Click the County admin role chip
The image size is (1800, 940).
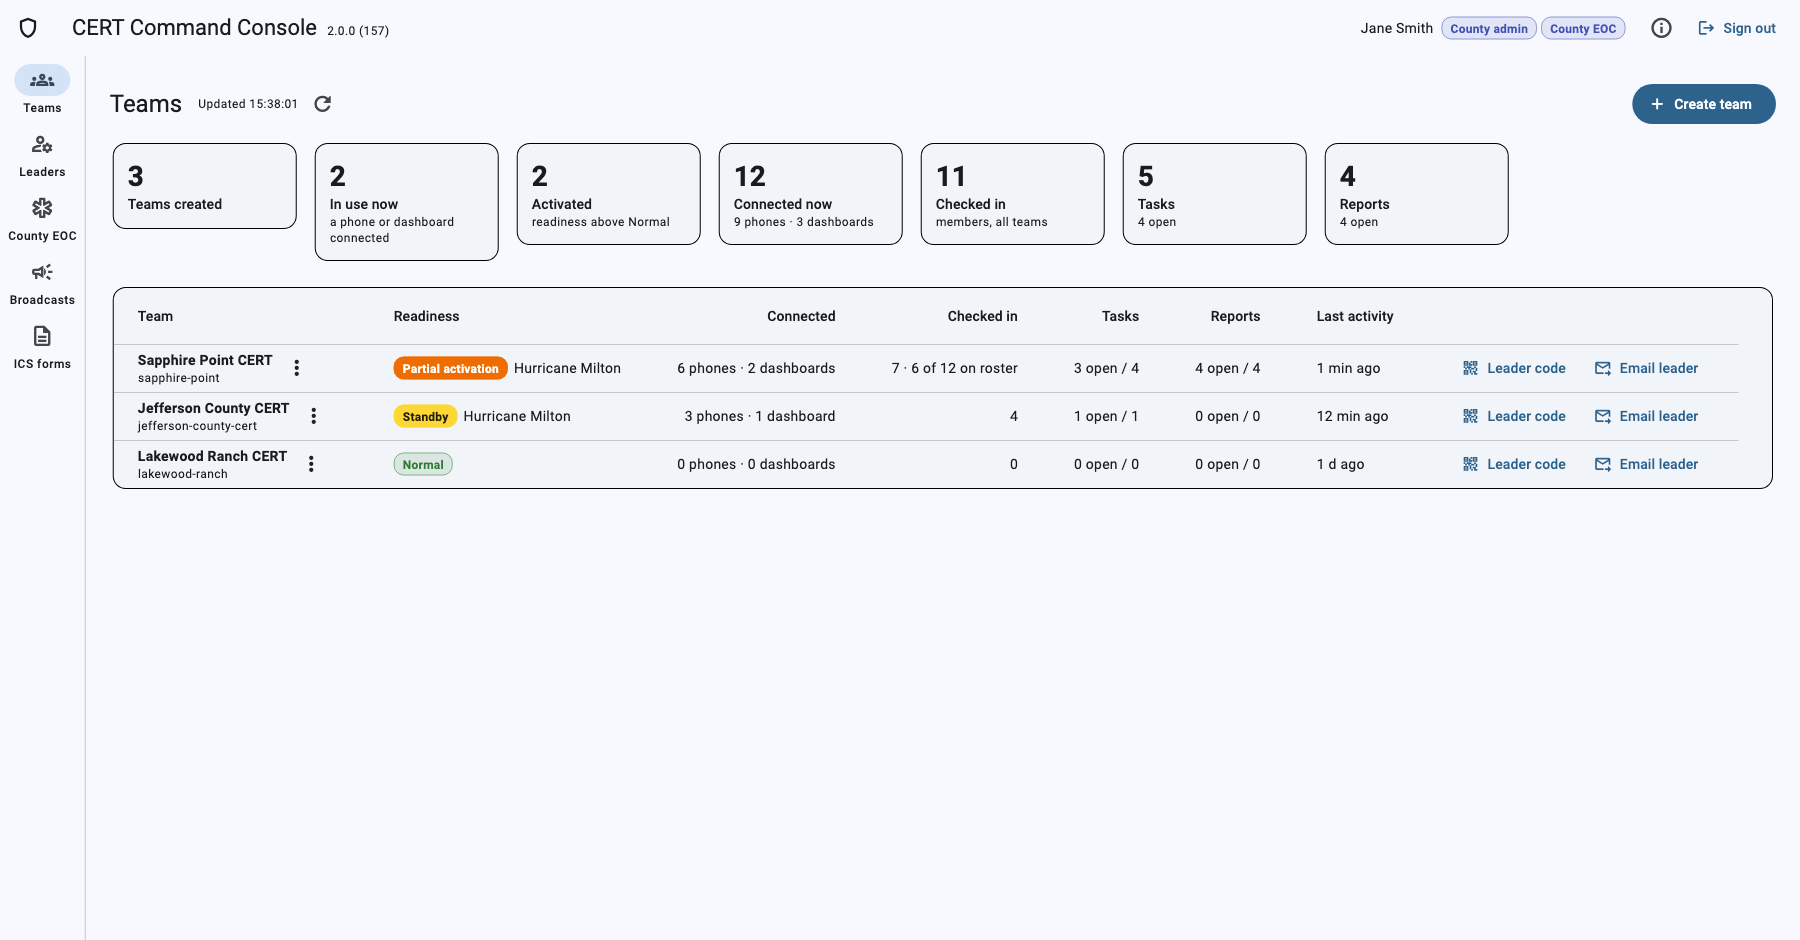click(x=1488, y=28)
